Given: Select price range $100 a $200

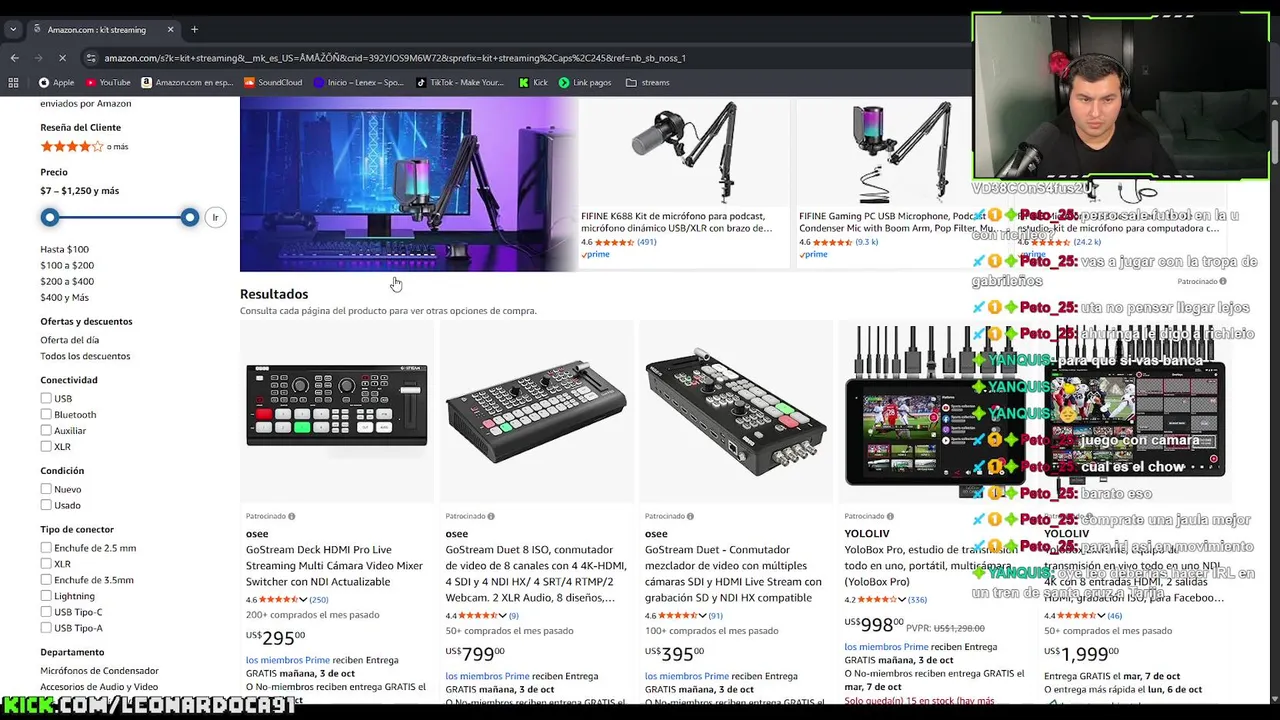Looking at the screenshot, I should pos(67,265).
